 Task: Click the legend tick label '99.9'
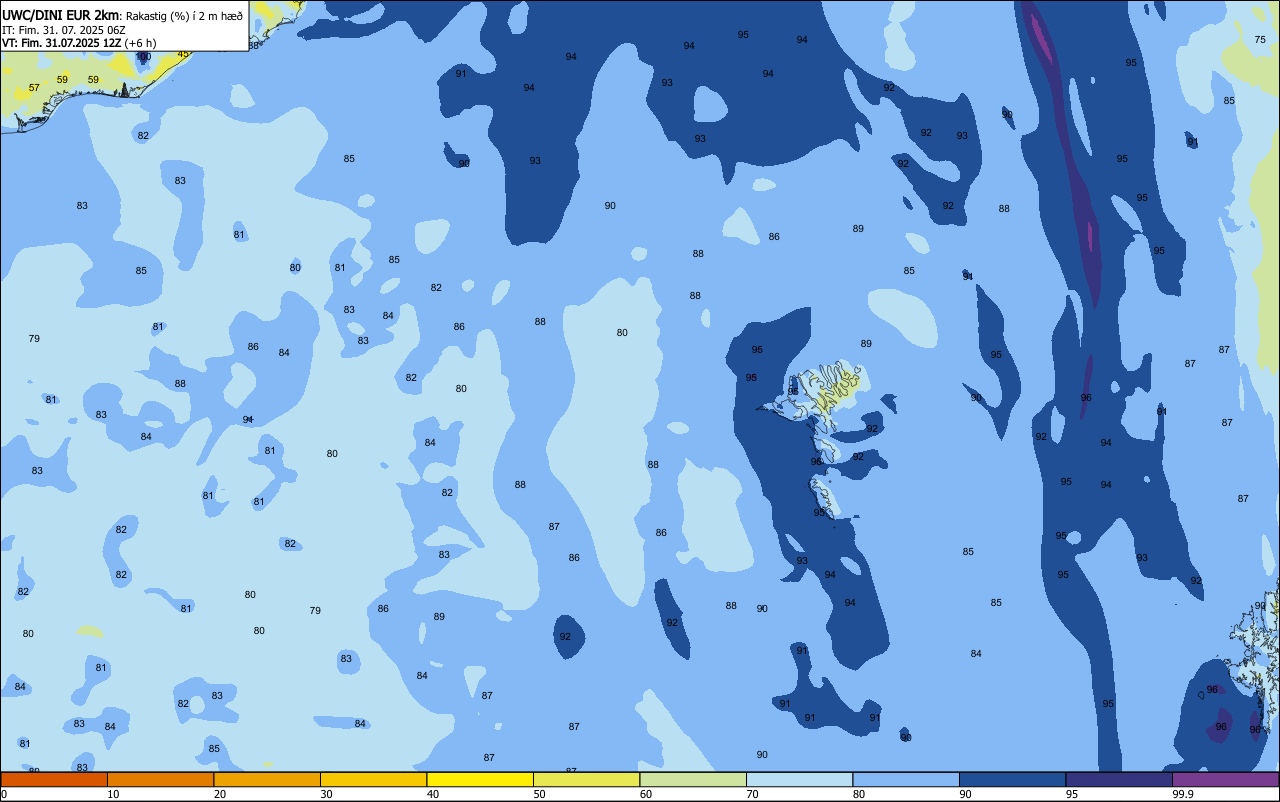(x=1183, y=794)
